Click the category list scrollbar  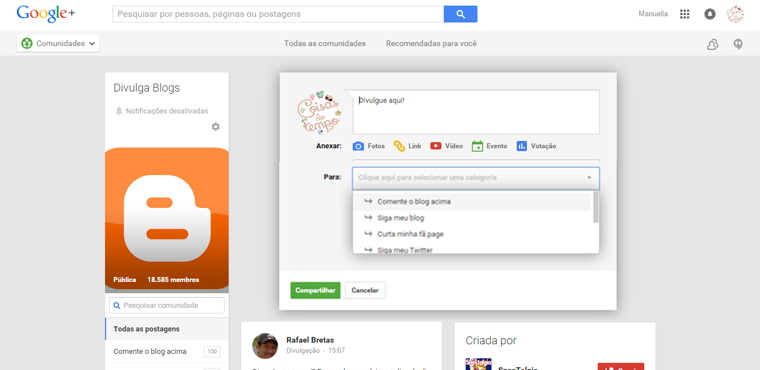[596, 207]
